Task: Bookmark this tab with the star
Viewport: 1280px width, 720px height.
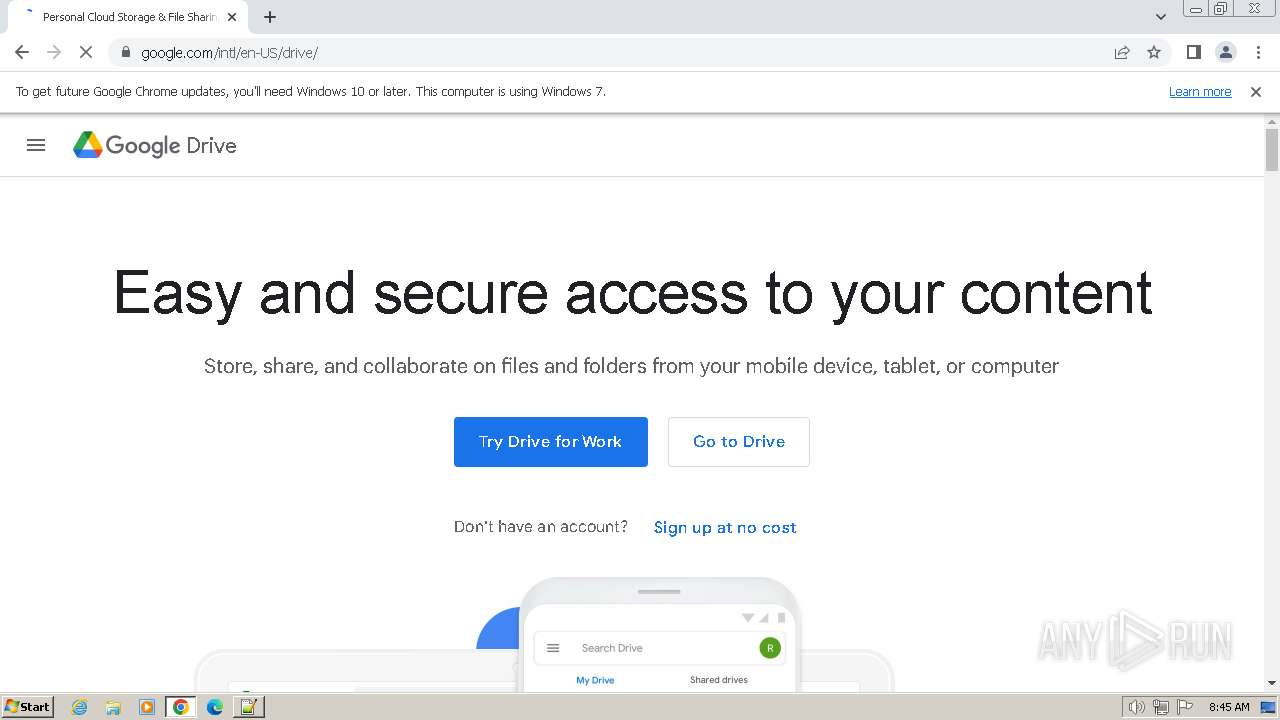Action: pos(1154,52)
